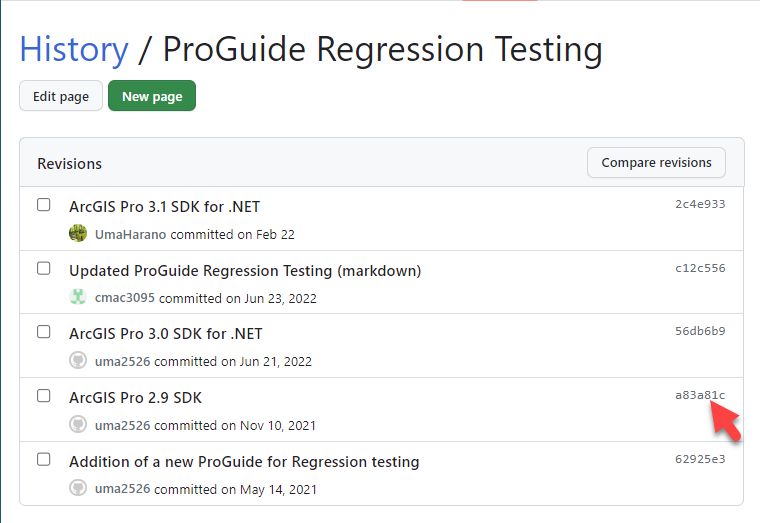Viewport: 760px width, 523px height.
Task: Open commit hash 62925e3
Action: (x=700, y=459)
